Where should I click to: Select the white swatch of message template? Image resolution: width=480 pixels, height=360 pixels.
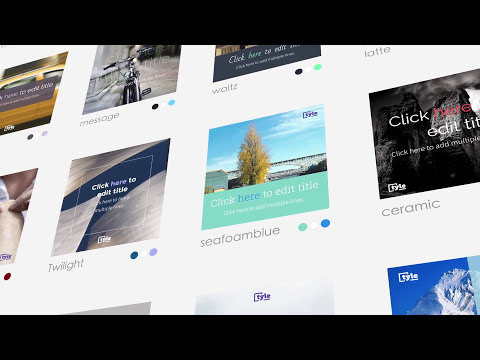[x=164, y=105]
